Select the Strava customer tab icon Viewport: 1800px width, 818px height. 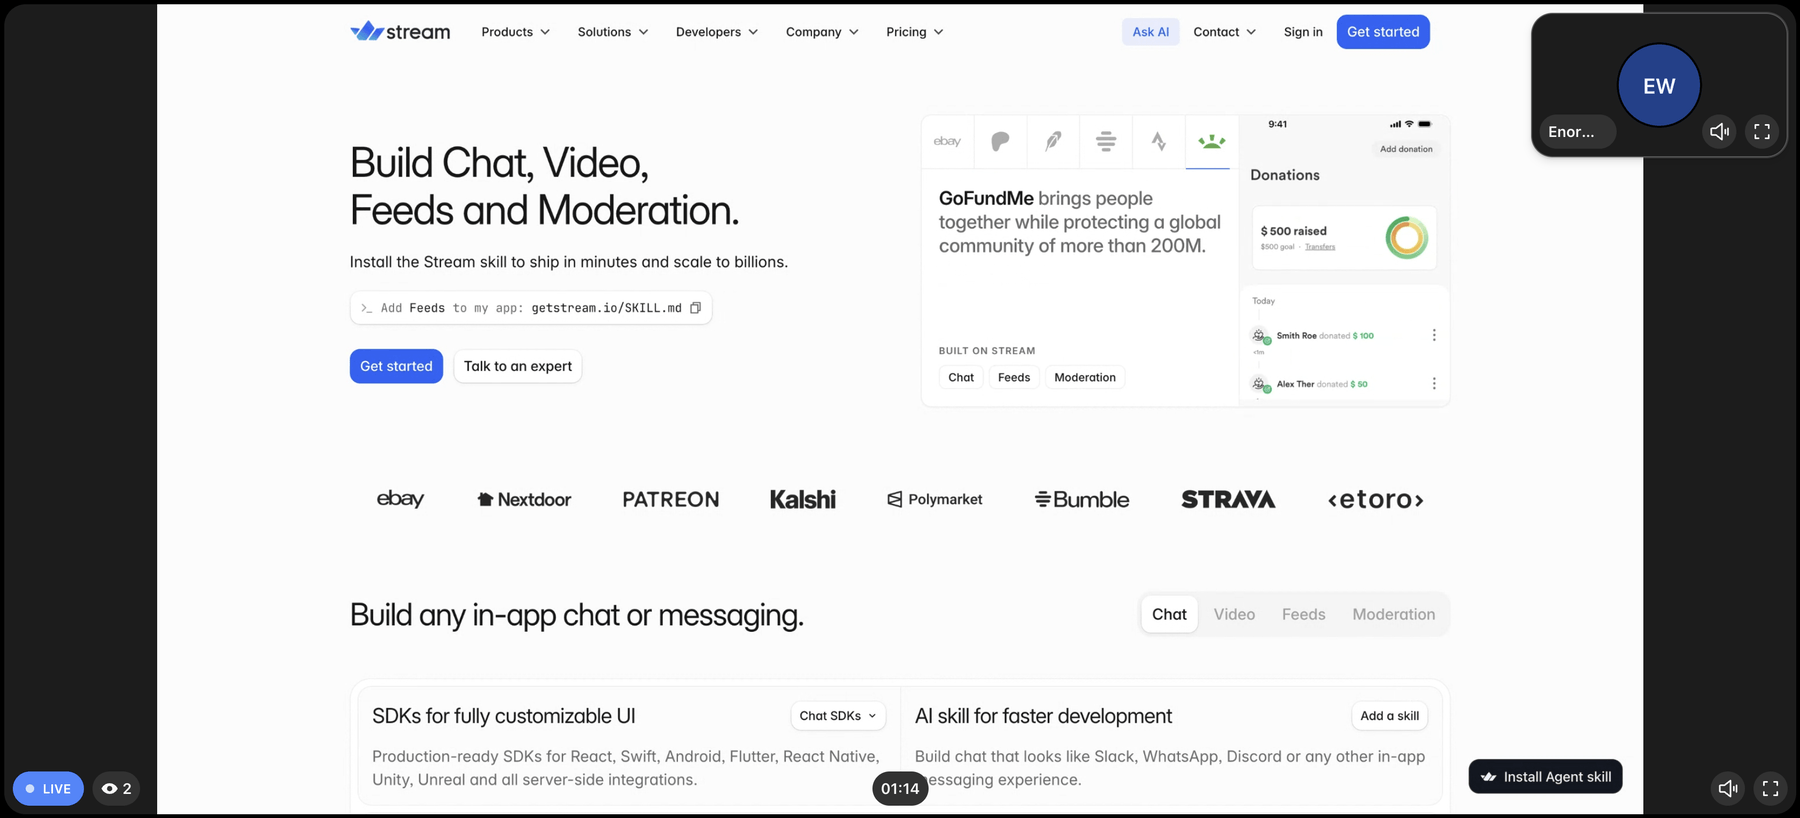pos(1159,141)
